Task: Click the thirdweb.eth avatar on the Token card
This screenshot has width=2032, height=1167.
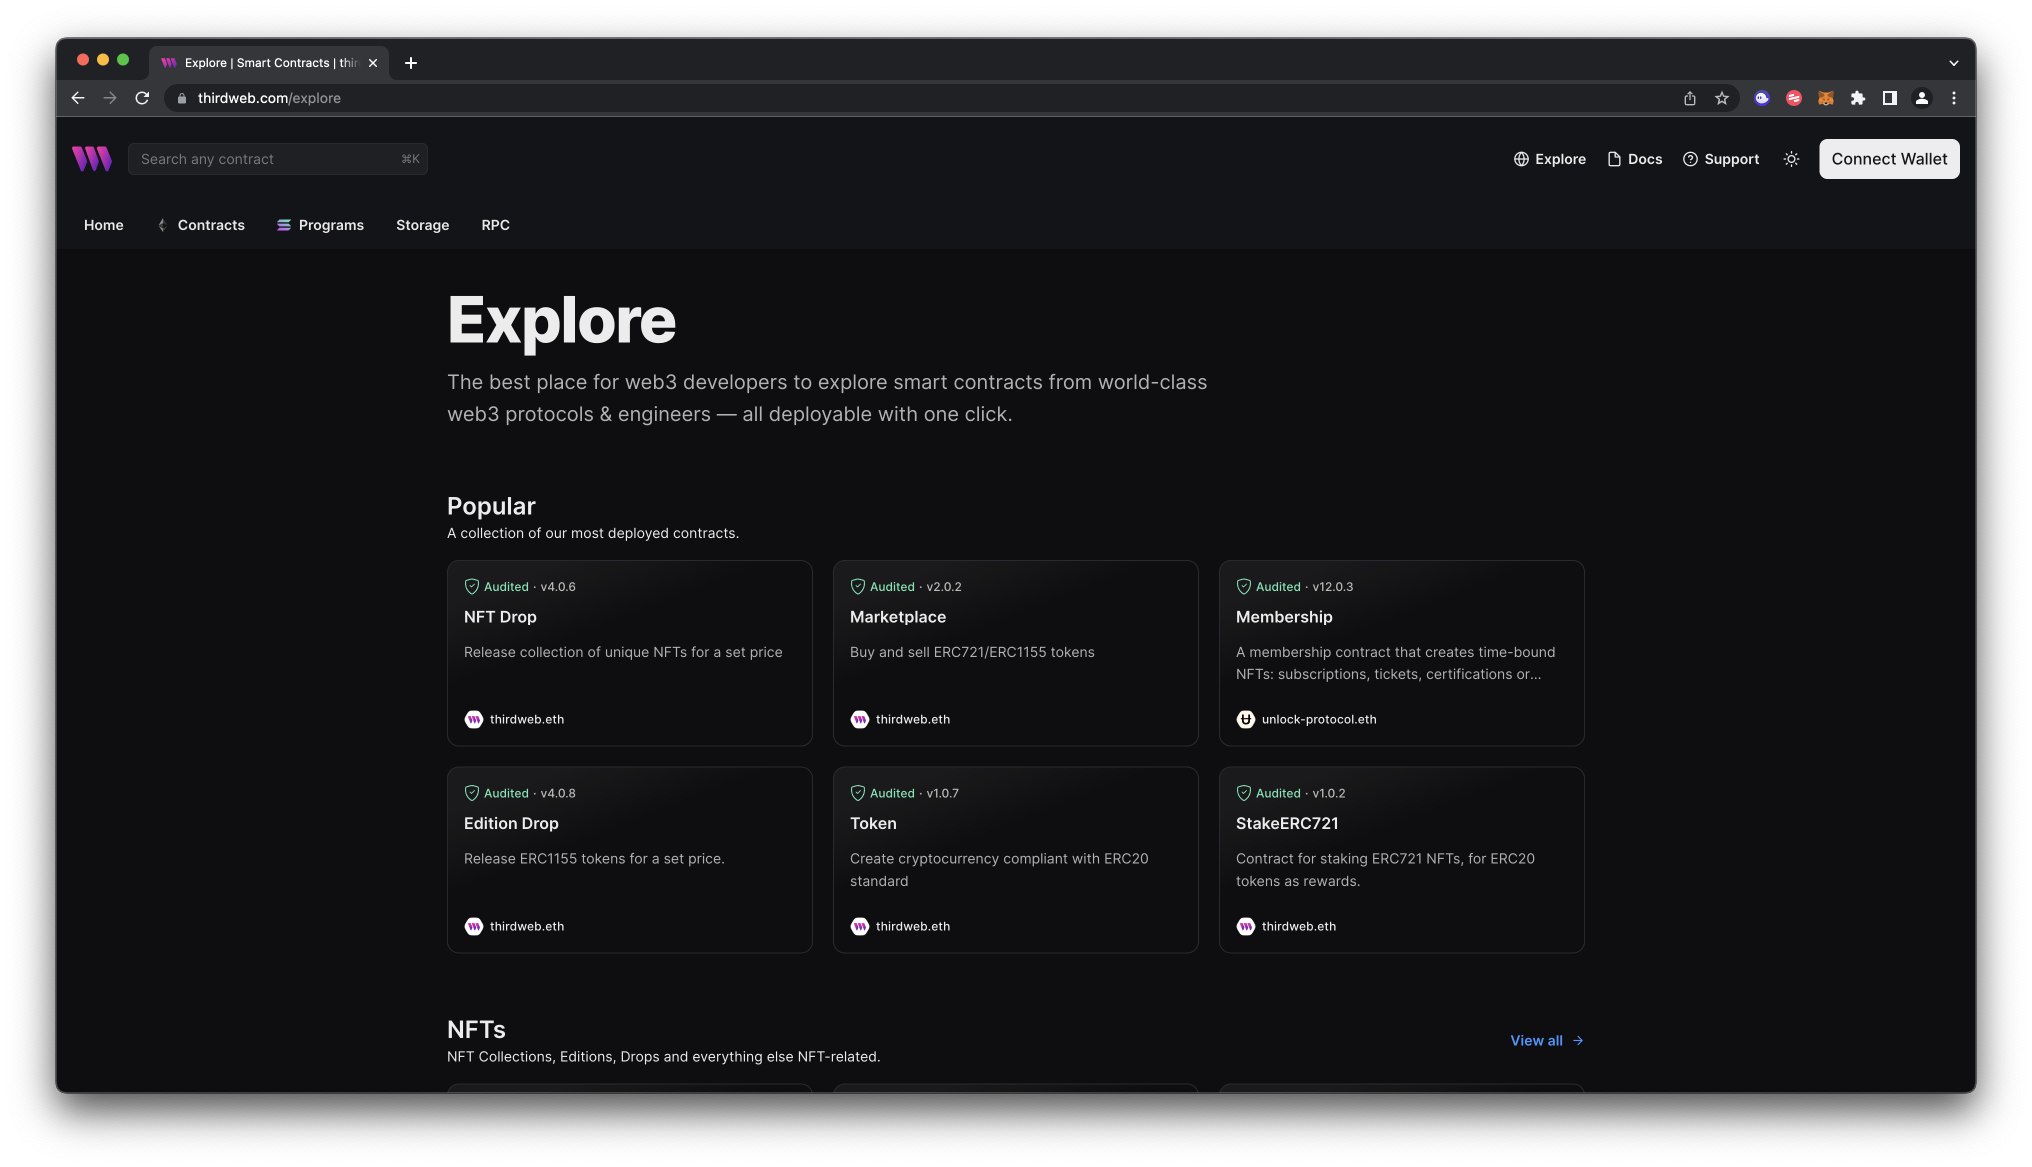Action: point(860,926)
